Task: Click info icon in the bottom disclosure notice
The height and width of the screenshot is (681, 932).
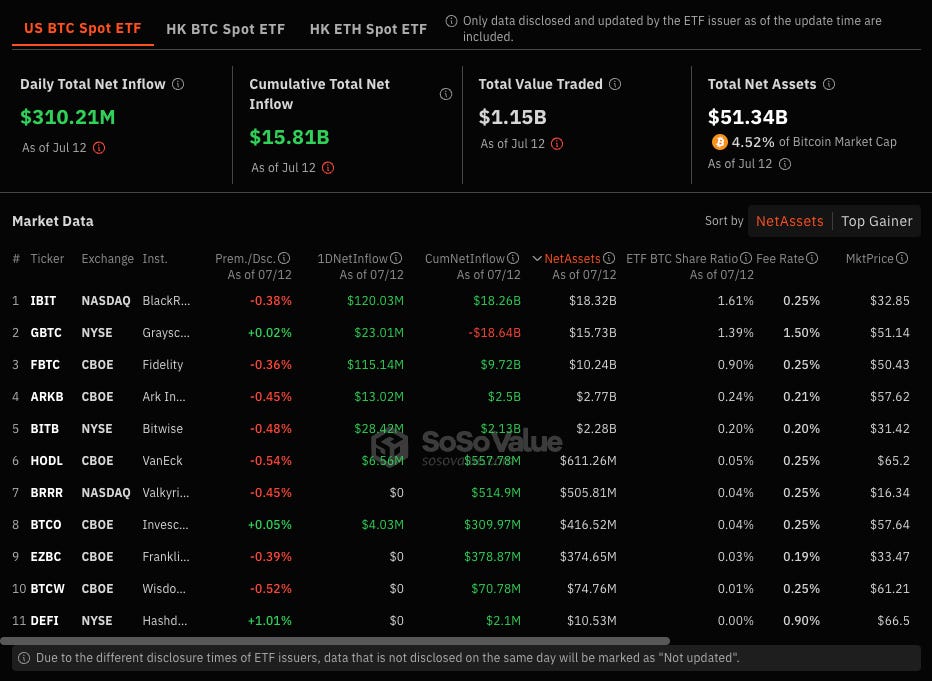Action: point(24,658)
